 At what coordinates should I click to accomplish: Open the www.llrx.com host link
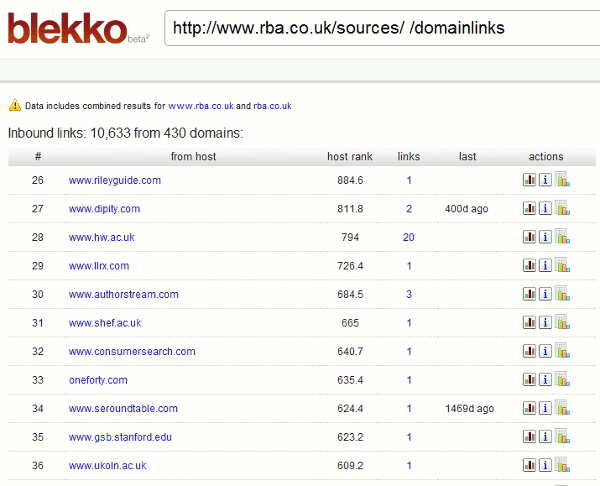99,266
